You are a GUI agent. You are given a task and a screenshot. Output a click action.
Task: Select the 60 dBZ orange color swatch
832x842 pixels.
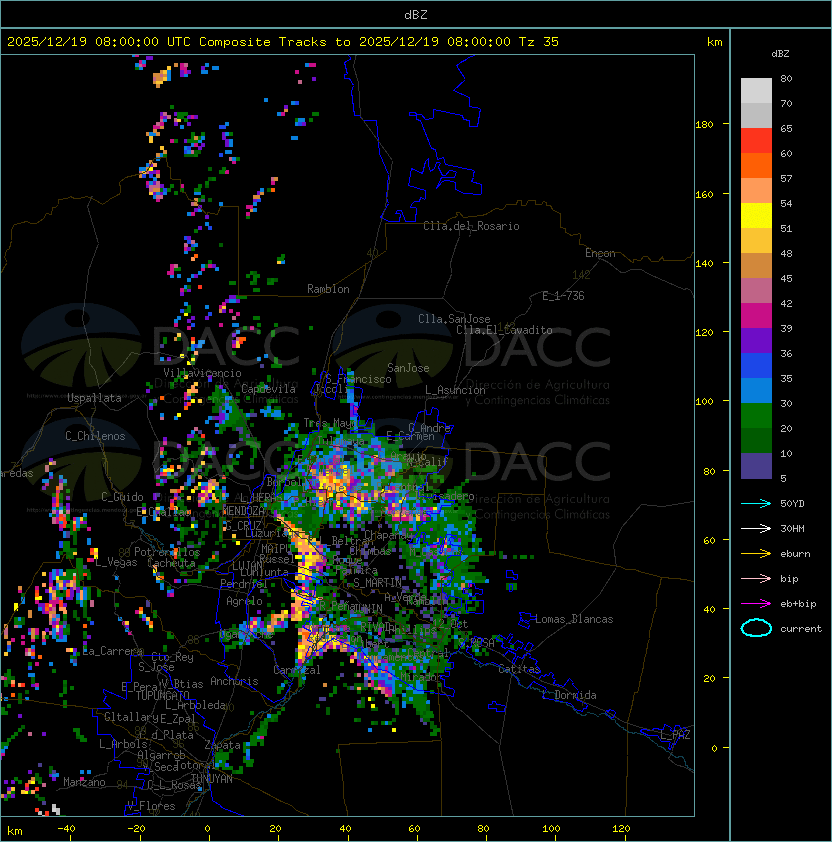pyautogui.click(x=756, y=165)
